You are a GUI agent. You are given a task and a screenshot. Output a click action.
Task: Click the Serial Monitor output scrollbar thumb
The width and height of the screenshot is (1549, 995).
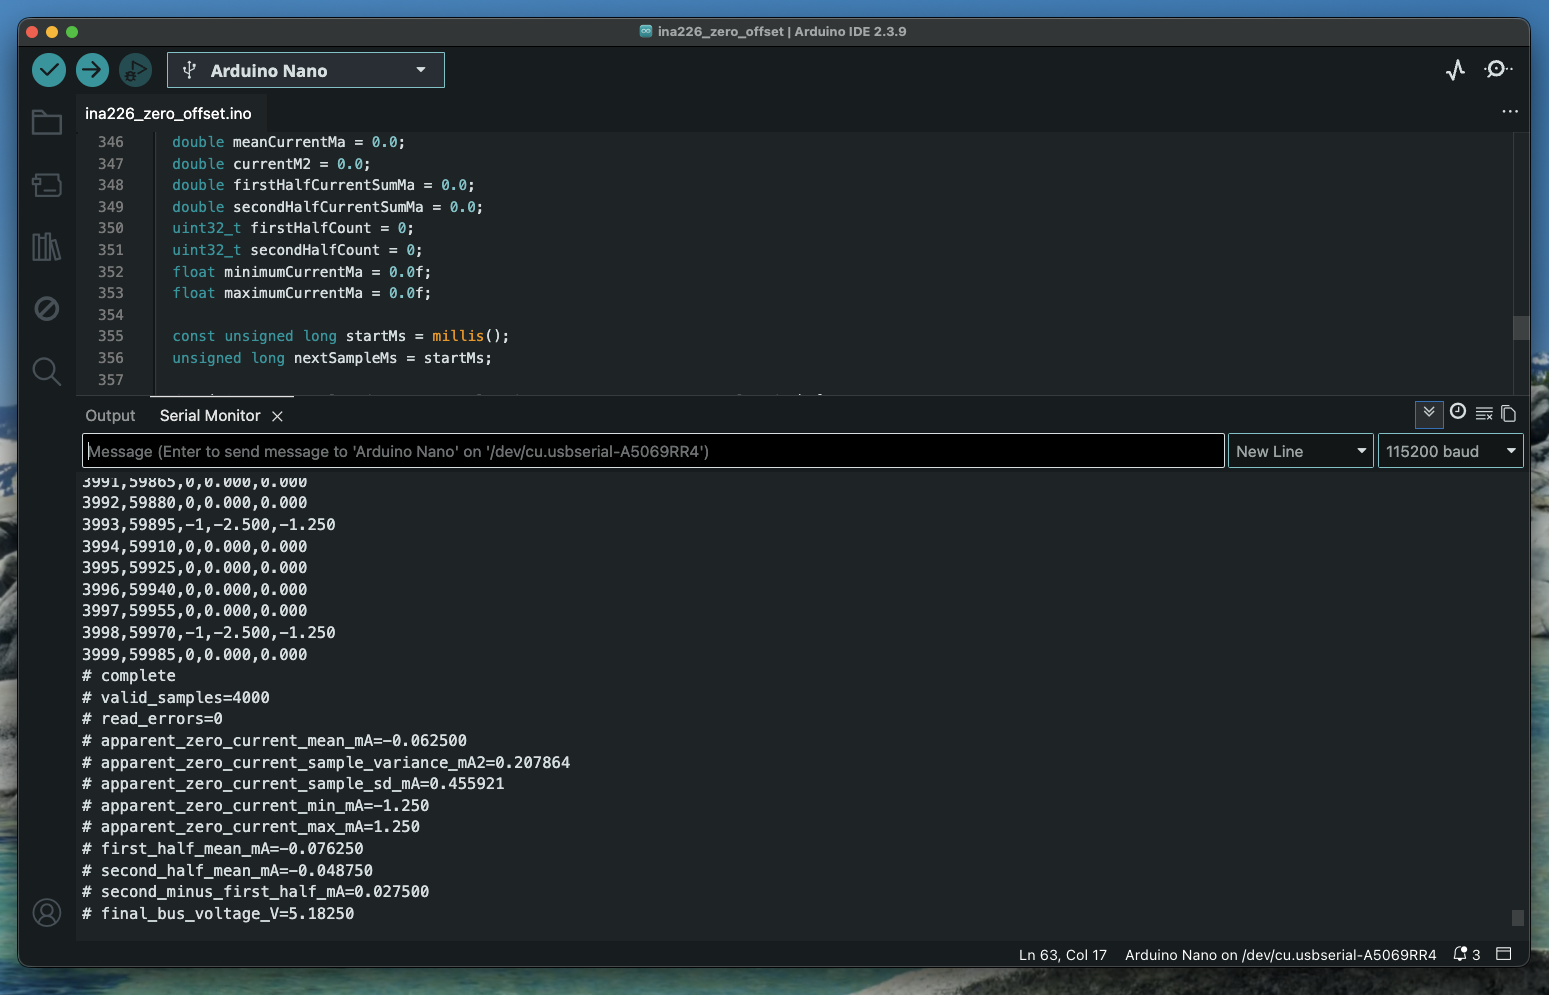coord(1518,918)
